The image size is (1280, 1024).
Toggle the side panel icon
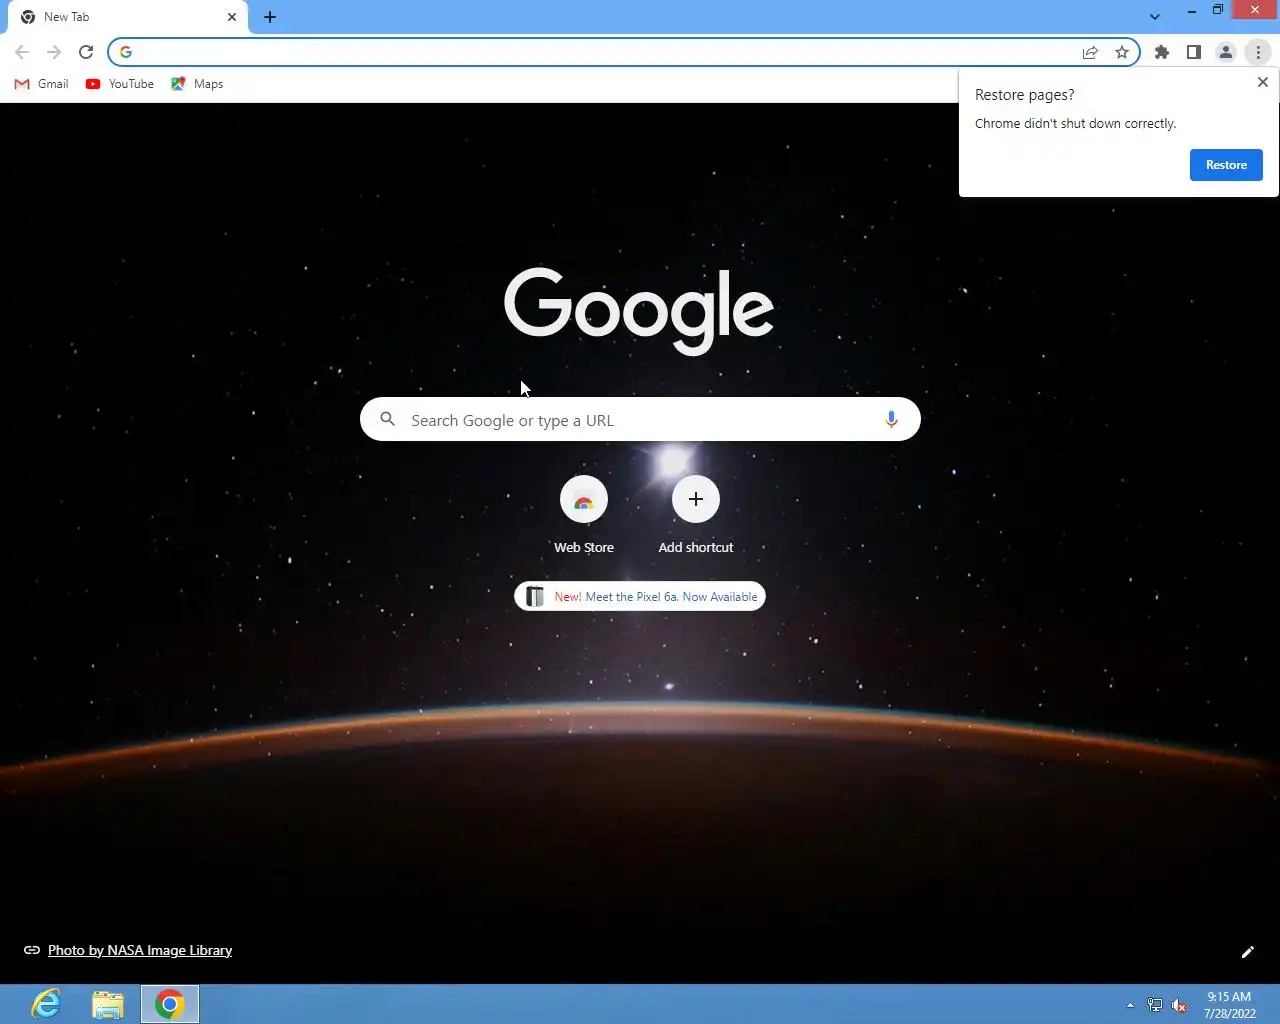pyautogui.click(x=1194, y=52)
